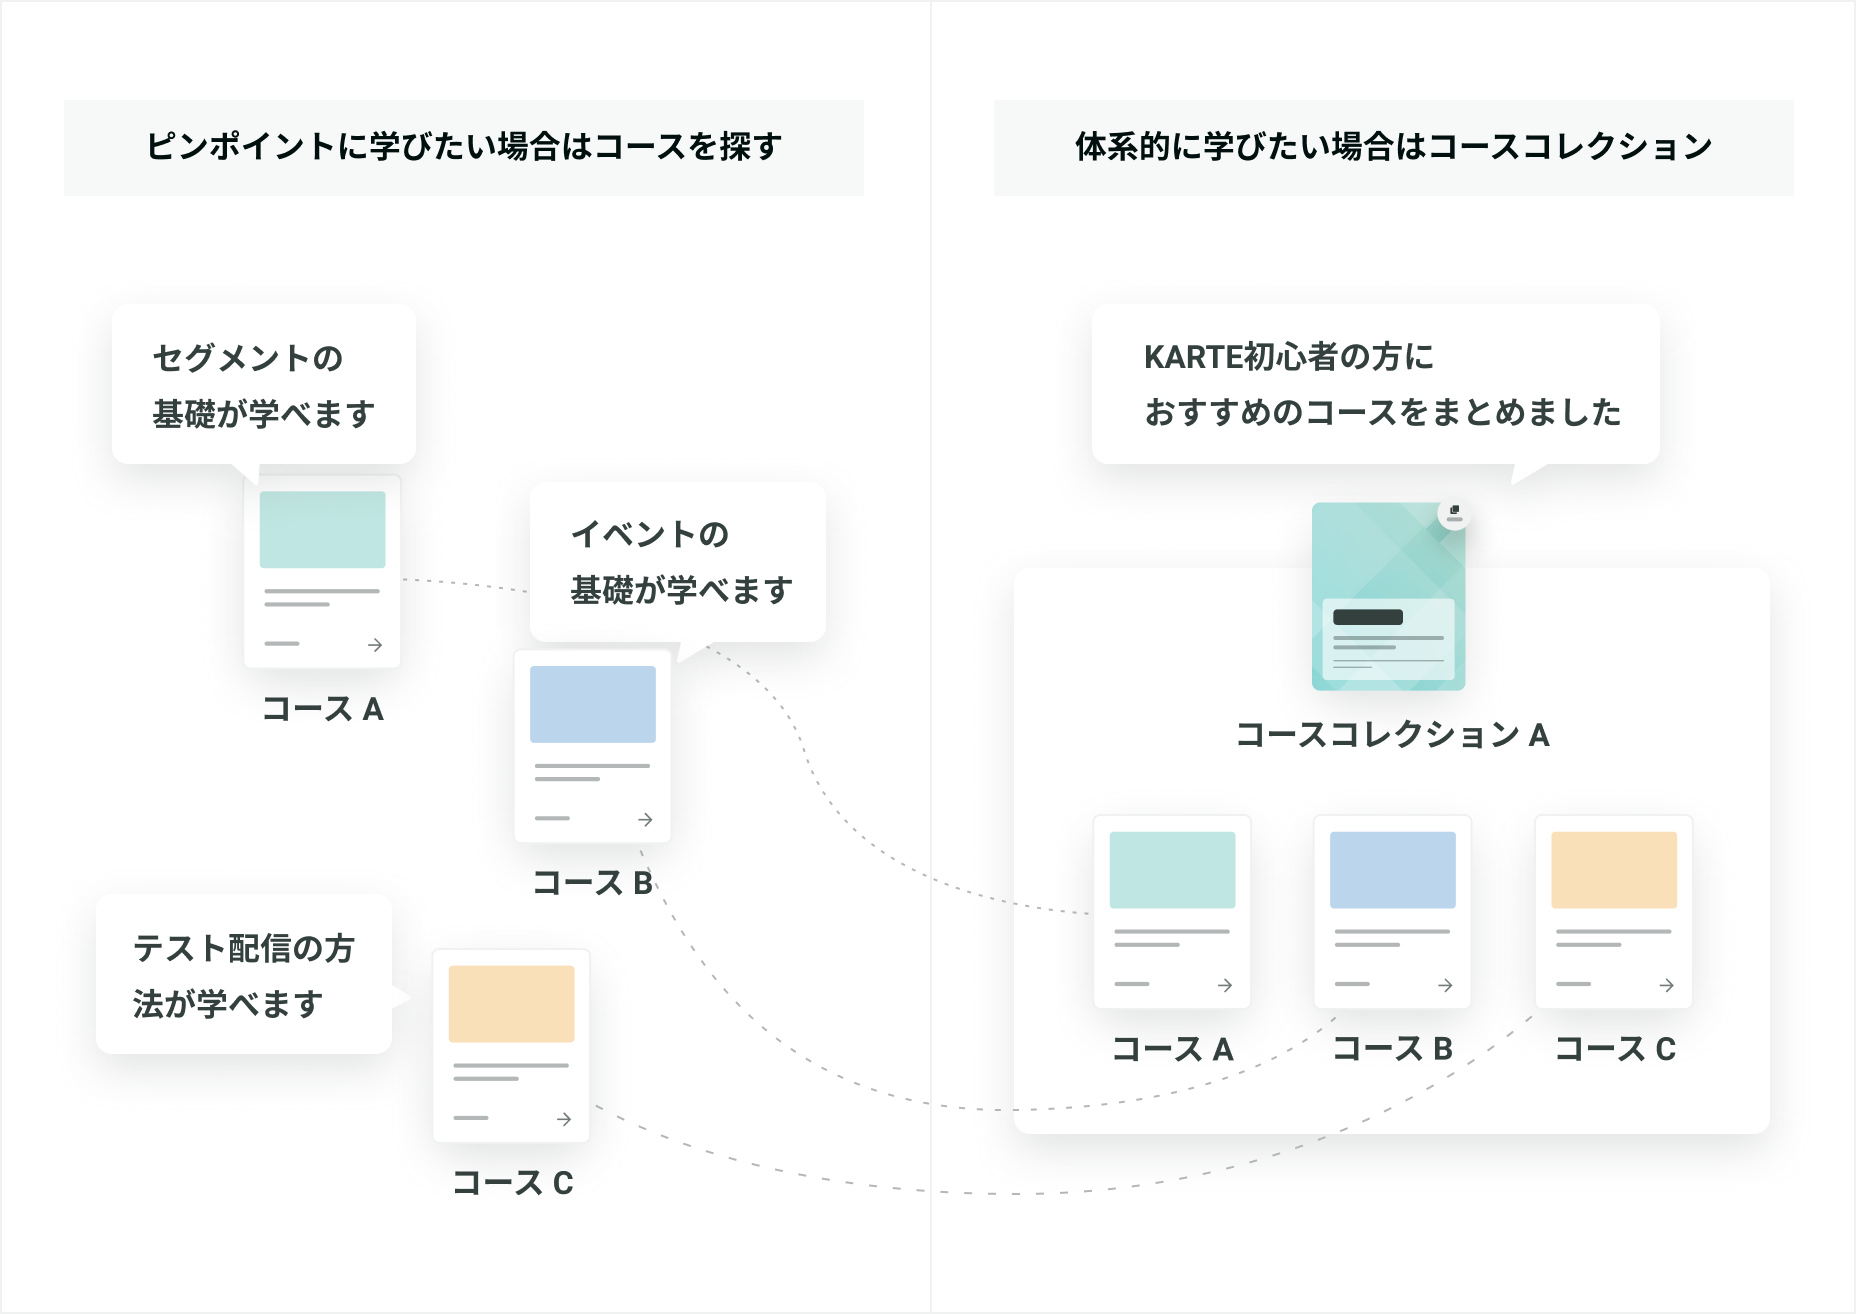Click the arrow on コース C card inside collection
The width and height of the screenshot is (1856, 1314).
1666,985
